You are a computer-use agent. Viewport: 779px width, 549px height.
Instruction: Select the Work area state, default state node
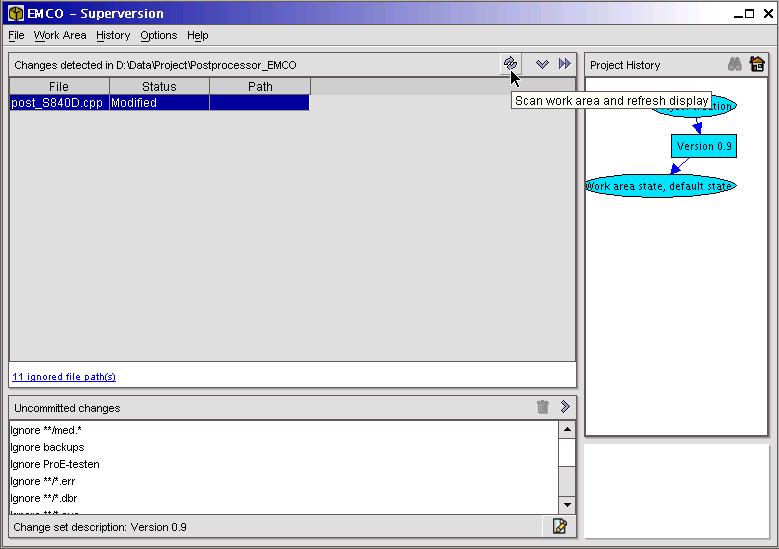(660, 186)
